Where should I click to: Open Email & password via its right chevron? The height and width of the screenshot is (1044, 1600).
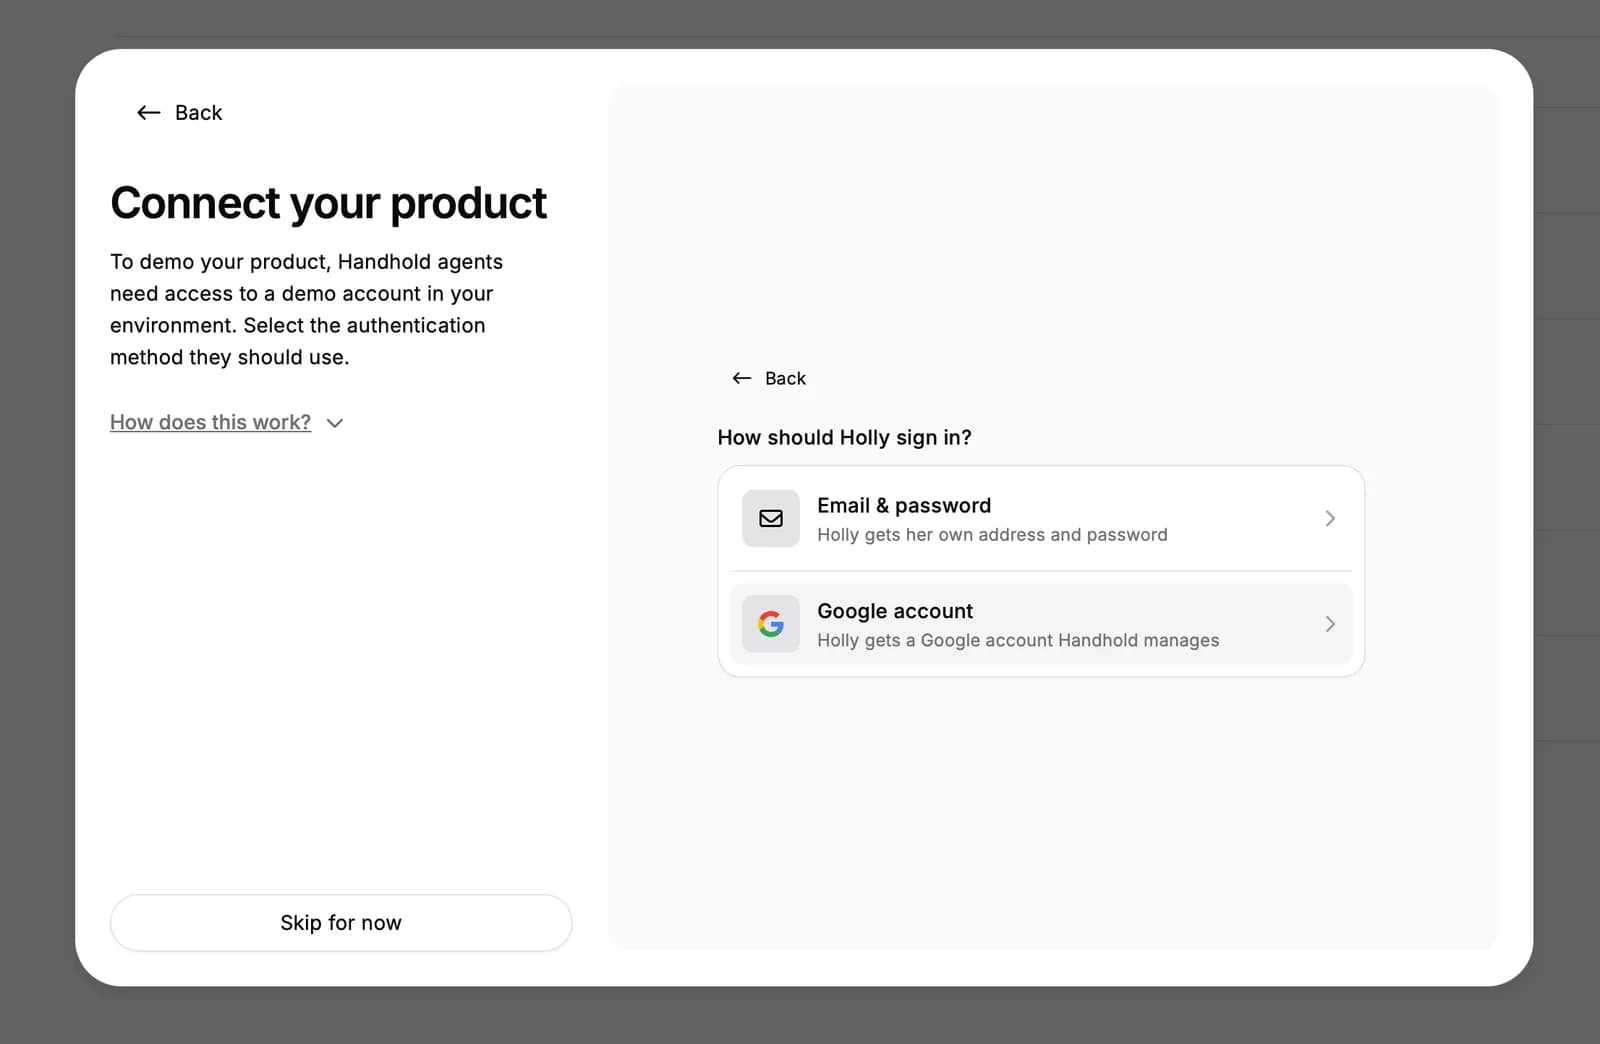(1330, 518)
